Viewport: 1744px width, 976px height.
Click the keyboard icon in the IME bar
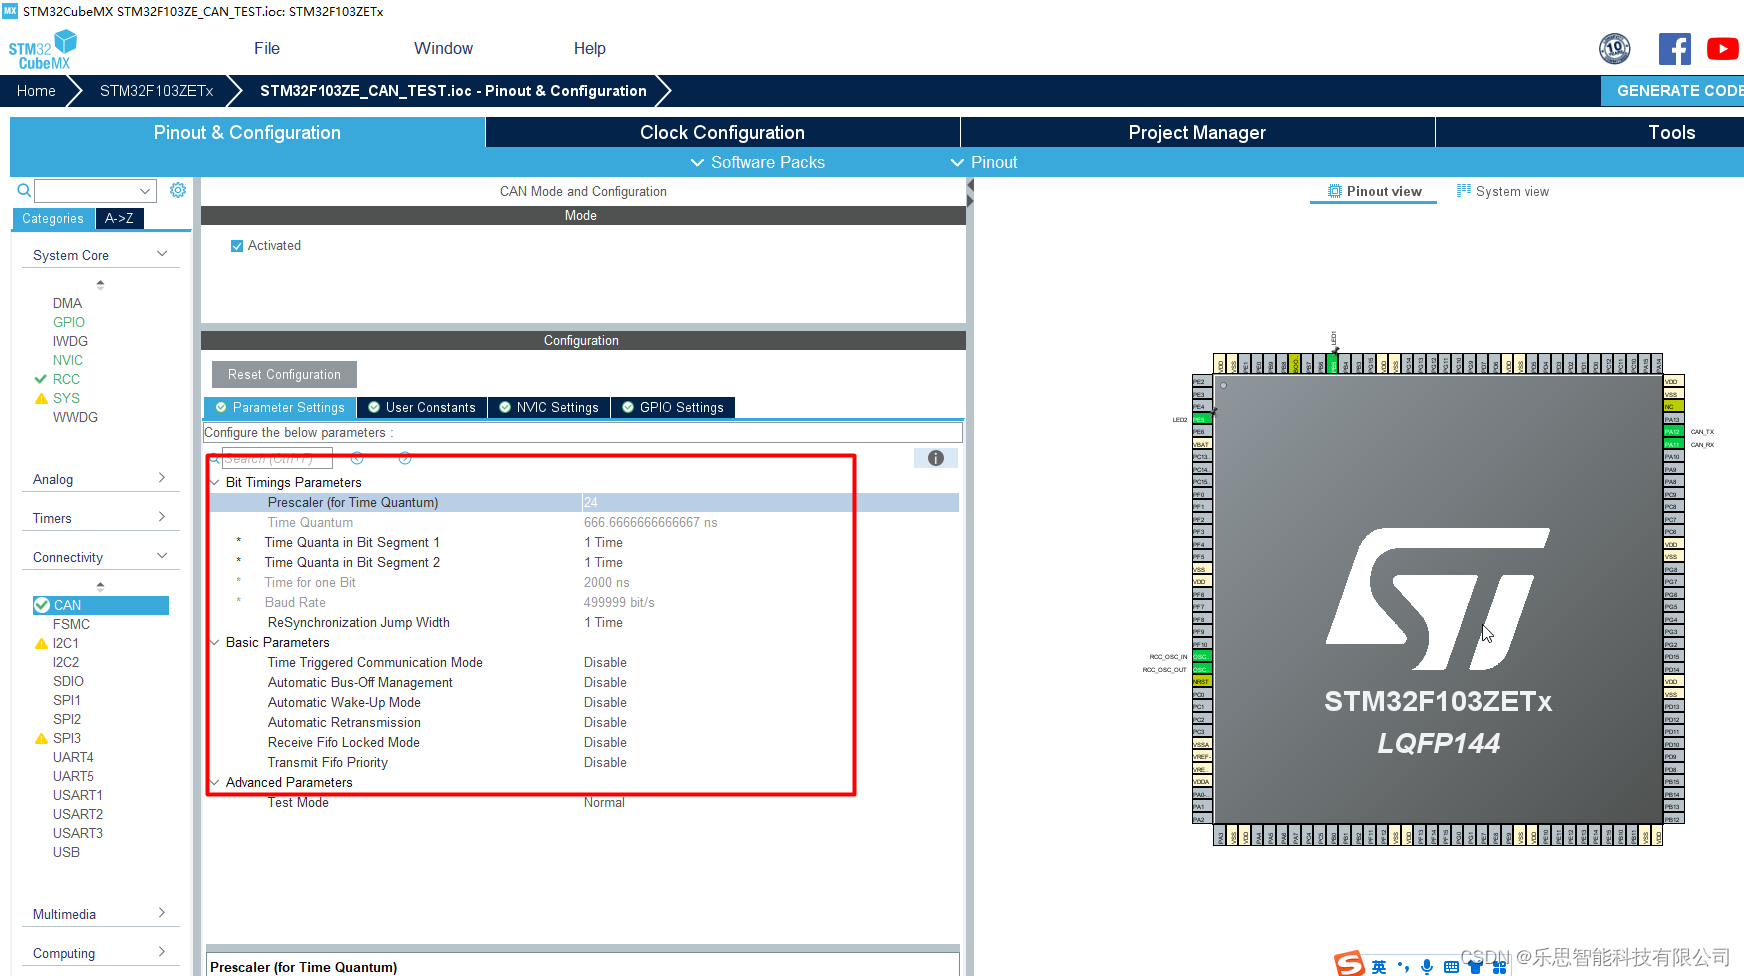tap(1451, 967)
